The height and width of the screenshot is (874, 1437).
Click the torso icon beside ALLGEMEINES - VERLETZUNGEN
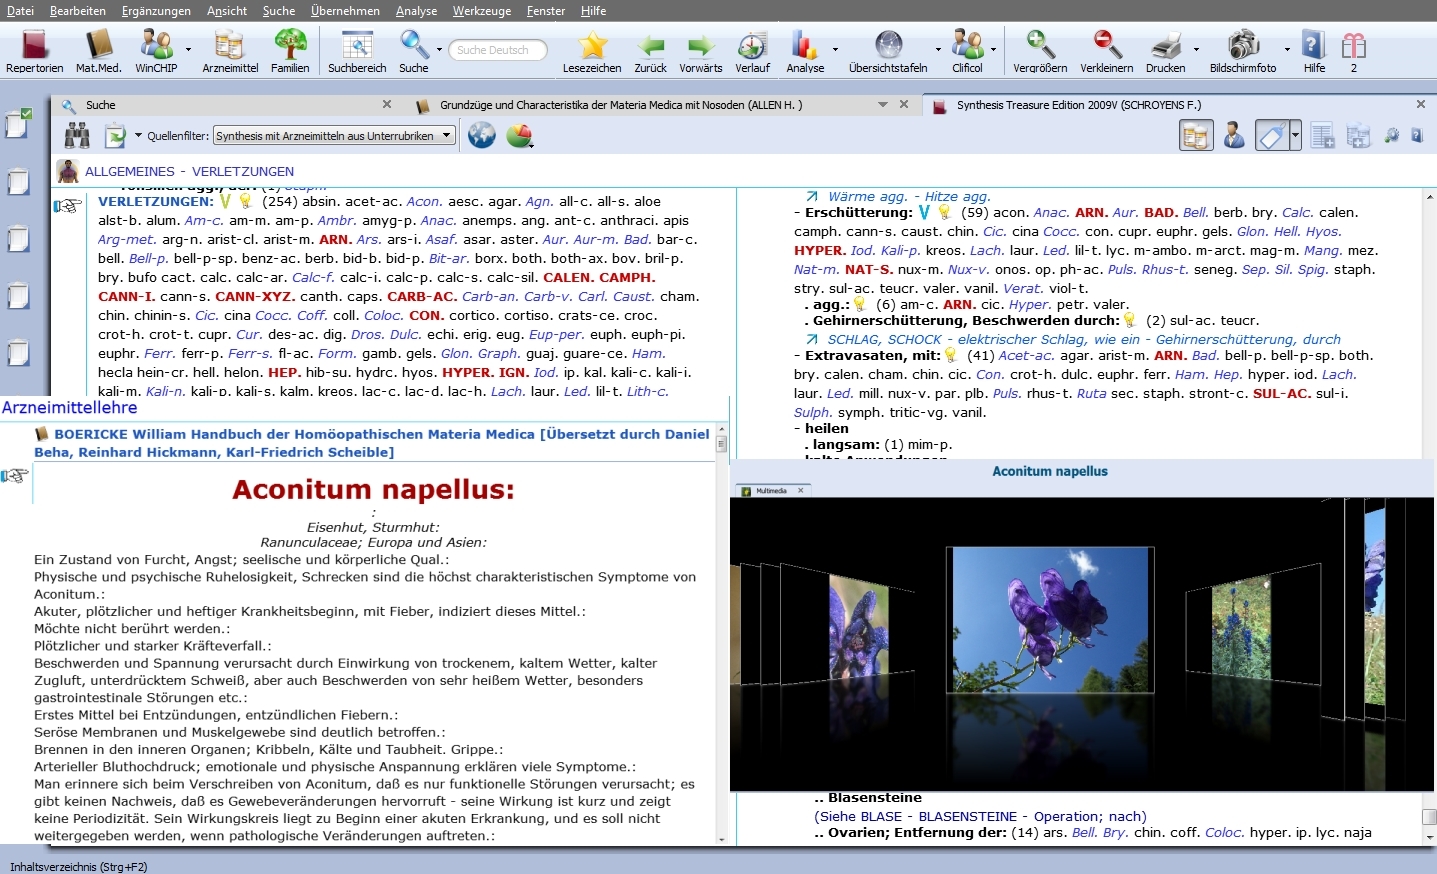[68, 171]
